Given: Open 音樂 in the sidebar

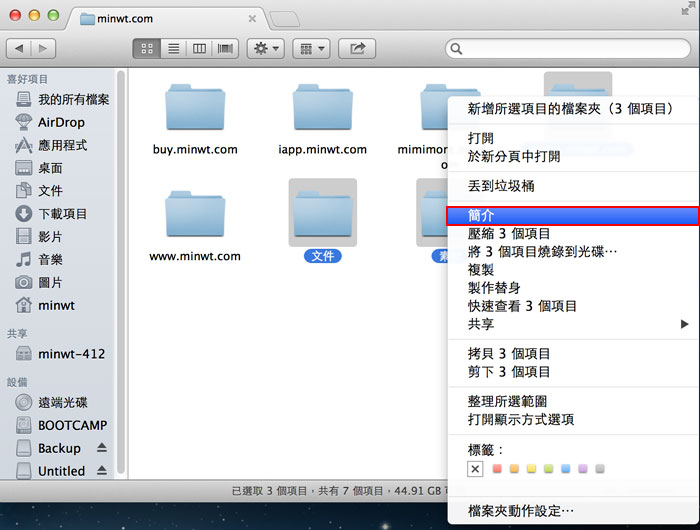Looking at the screenshot, I should [39, 259].
